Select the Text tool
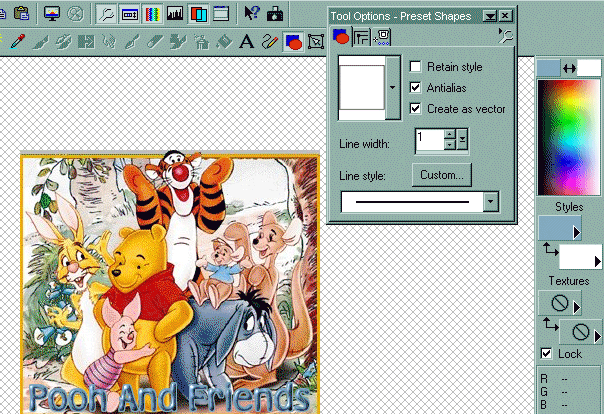 coord(247,42)
